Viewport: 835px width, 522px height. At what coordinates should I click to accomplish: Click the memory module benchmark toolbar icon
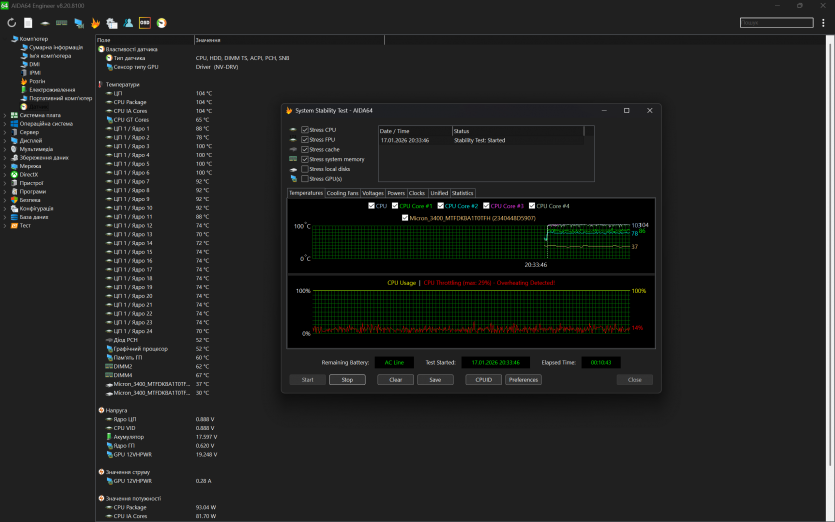(x=61, y=22)
